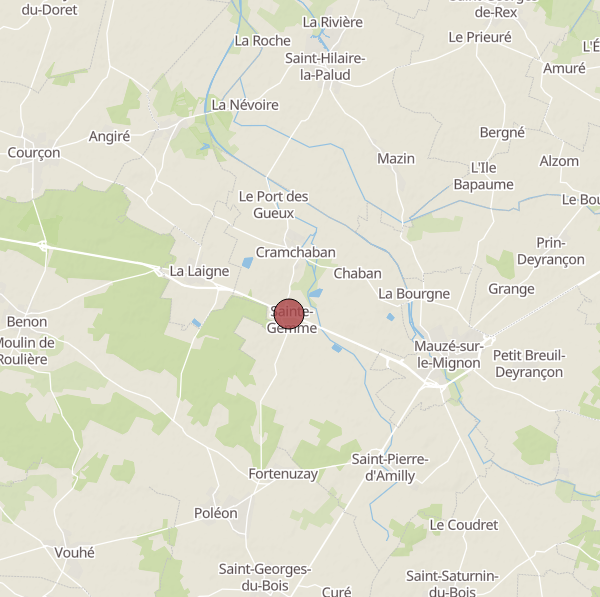Click the Angiré village label

pos(109,137)
